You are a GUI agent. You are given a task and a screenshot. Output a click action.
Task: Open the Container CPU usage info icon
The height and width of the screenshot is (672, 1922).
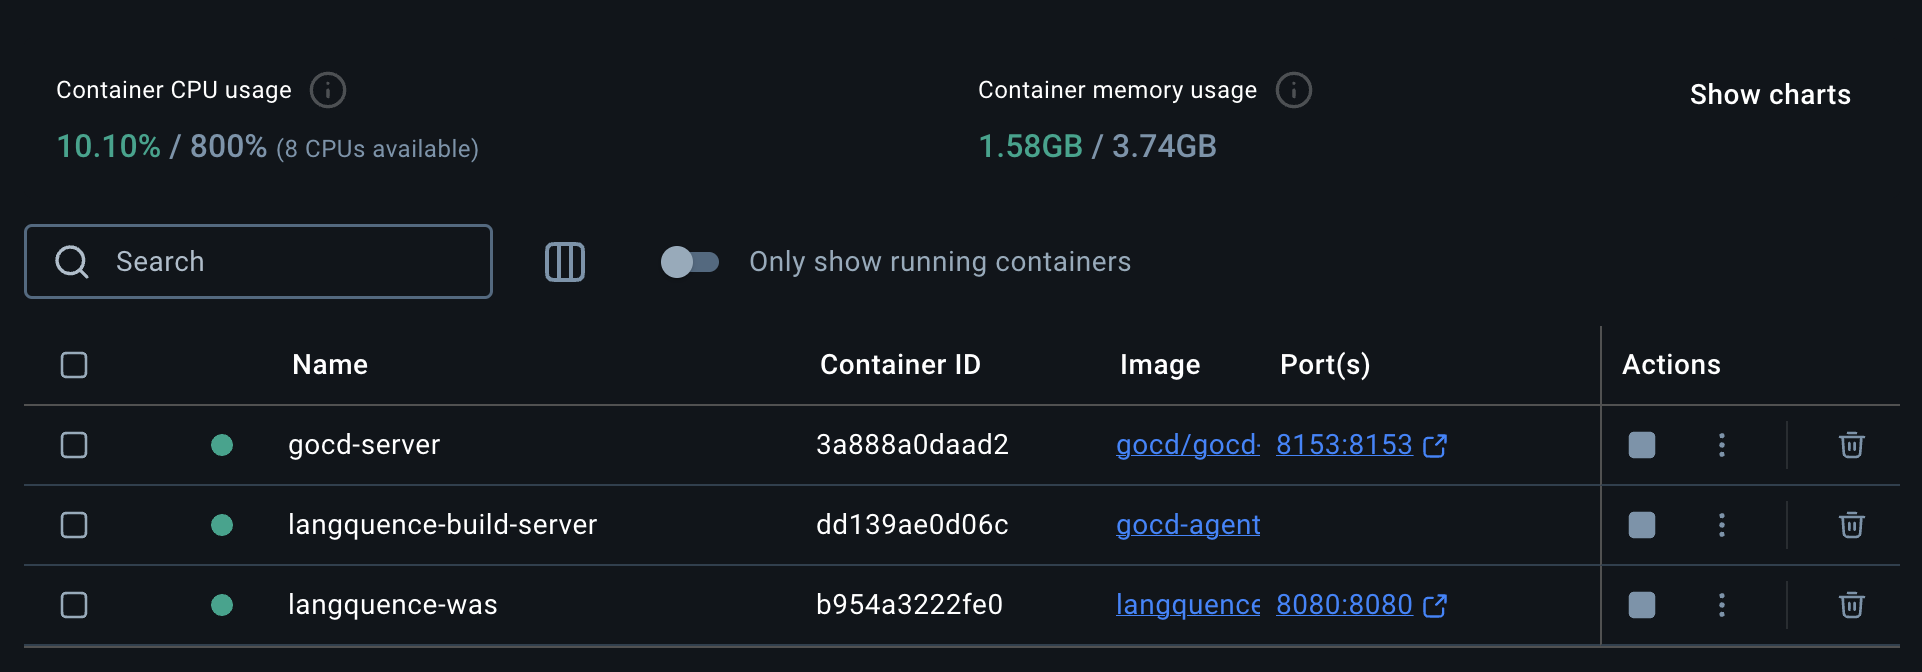(x=328, y=90)
